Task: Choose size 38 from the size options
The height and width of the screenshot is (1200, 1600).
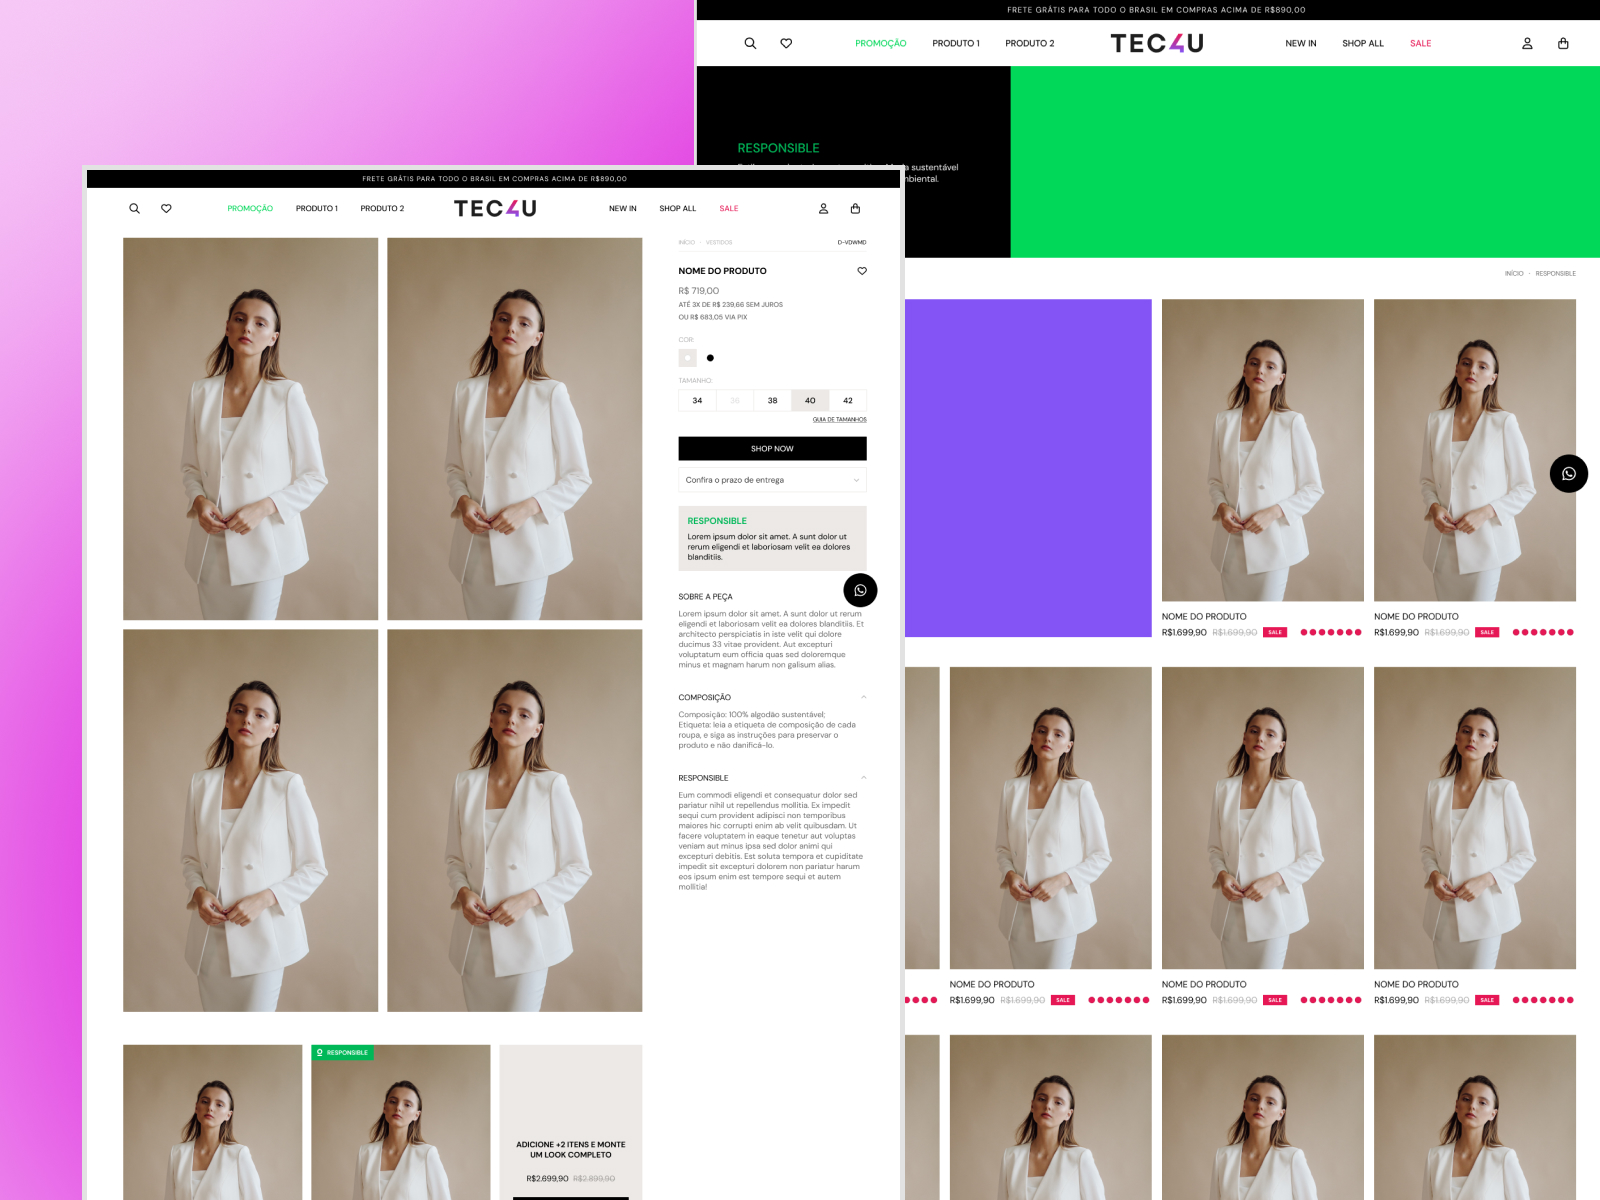Action: click(771, 400)
